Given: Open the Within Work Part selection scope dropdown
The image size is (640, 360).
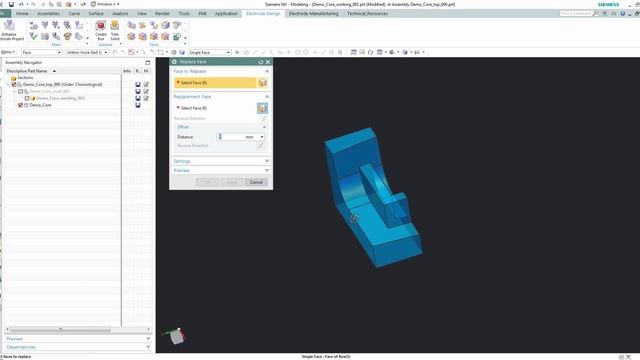Looking at the screenshot, I should tap(87, 52).
